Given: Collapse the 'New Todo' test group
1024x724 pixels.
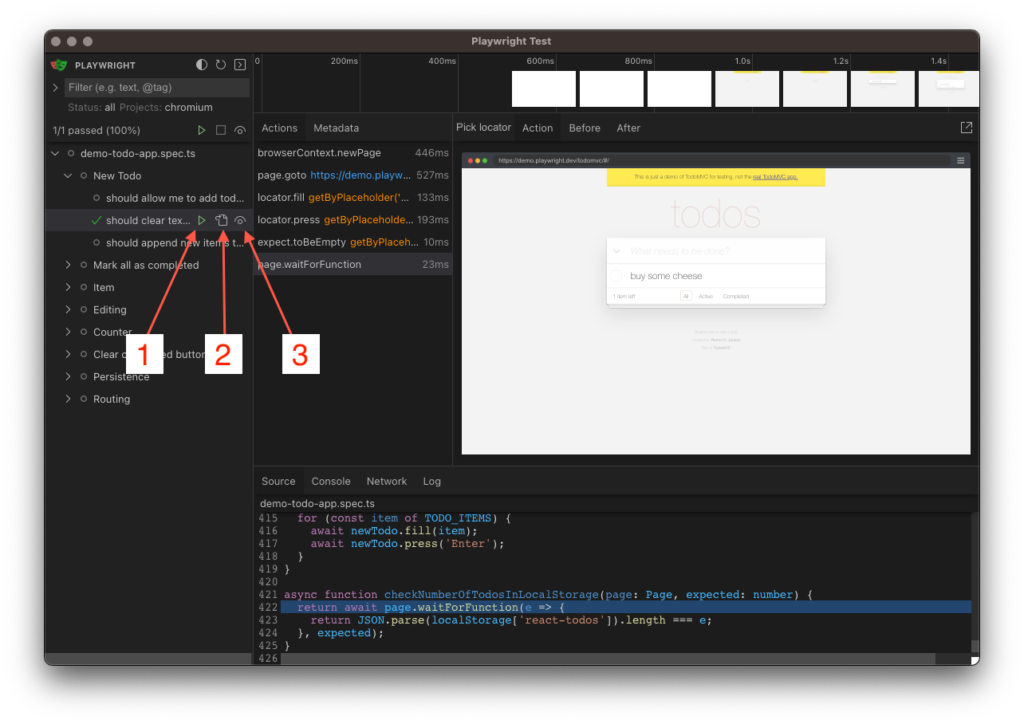Looking at the screenshot, I should (68, 175).
